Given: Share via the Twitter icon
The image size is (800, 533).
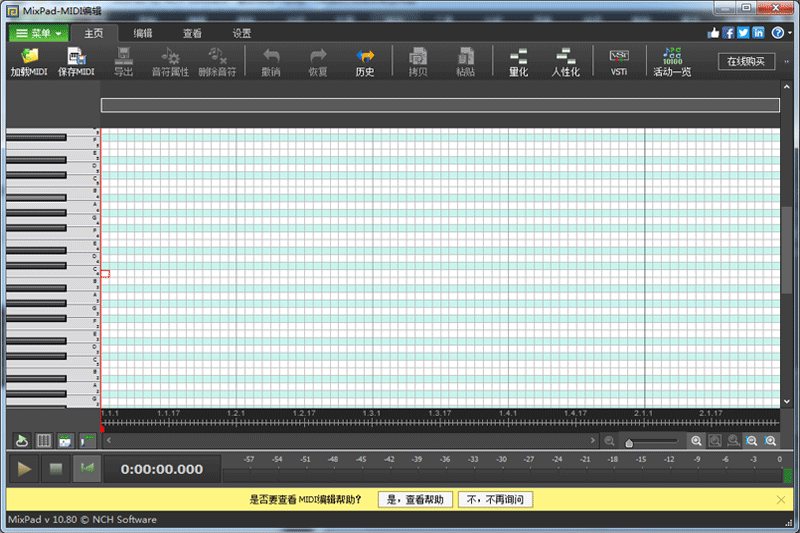Looking at the screenshot, I should tap(743, 33).
